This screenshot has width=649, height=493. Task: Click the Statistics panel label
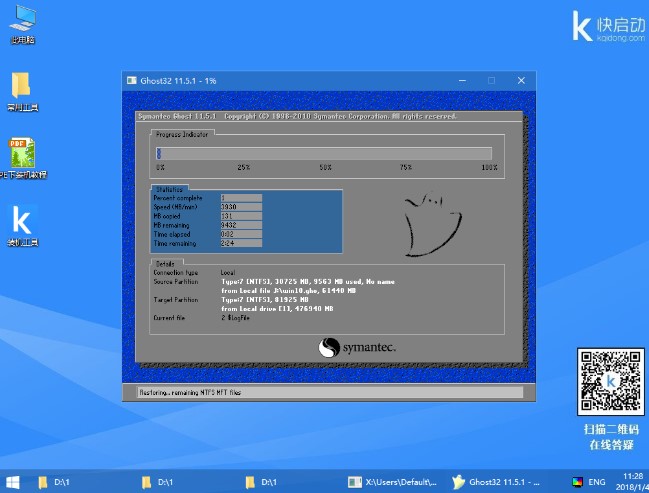pyautogui.click(x=169, y=190)
